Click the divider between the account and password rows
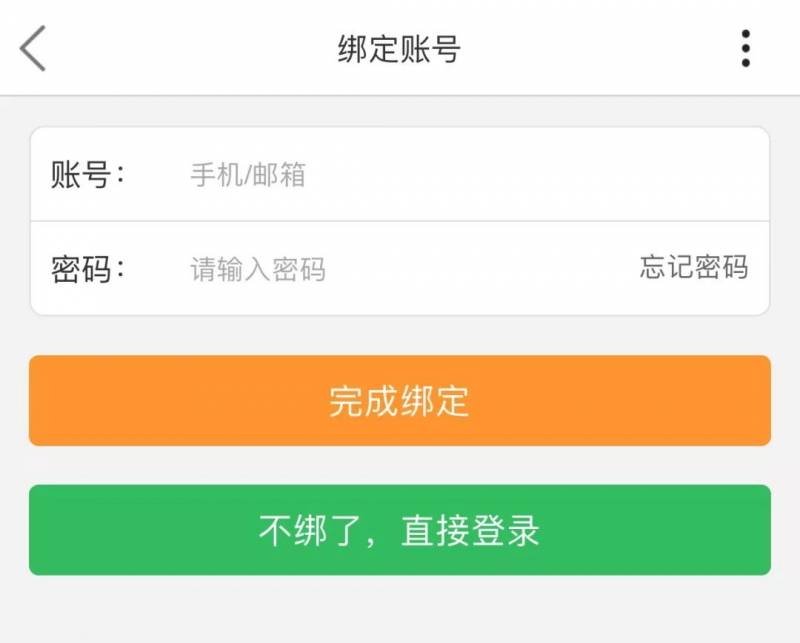This screenshot has width=800, height=643. (x=400, y=221)
